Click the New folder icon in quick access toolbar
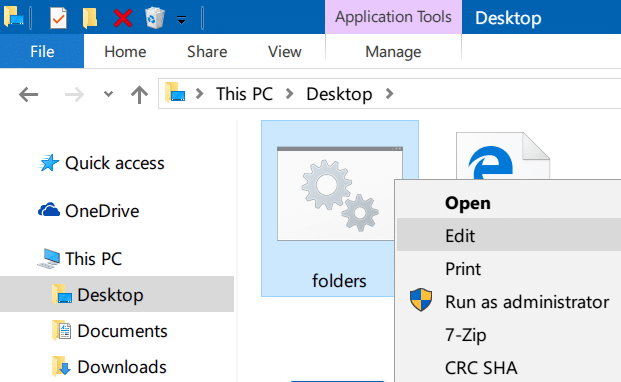Screen dimensions: 621x382 pyautogui.click(x=90, y=18)
